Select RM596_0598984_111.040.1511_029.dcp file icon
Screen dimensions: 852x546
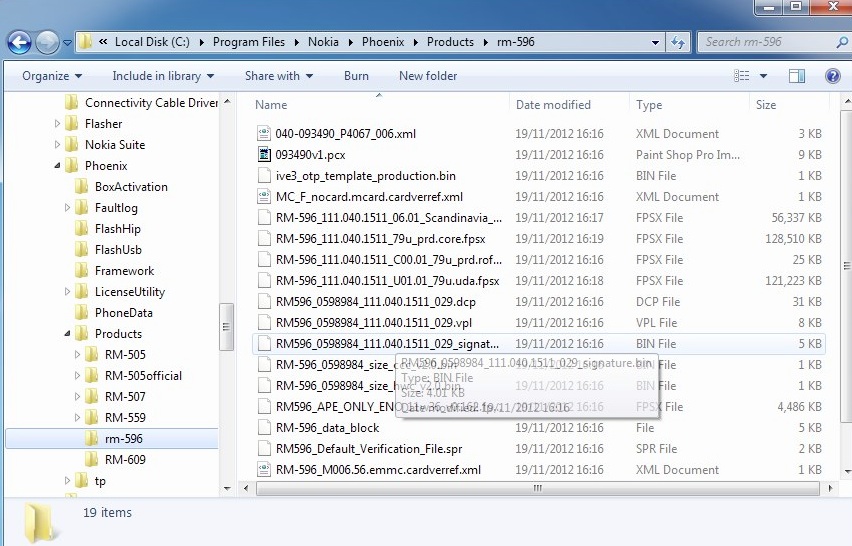point(264,302)
